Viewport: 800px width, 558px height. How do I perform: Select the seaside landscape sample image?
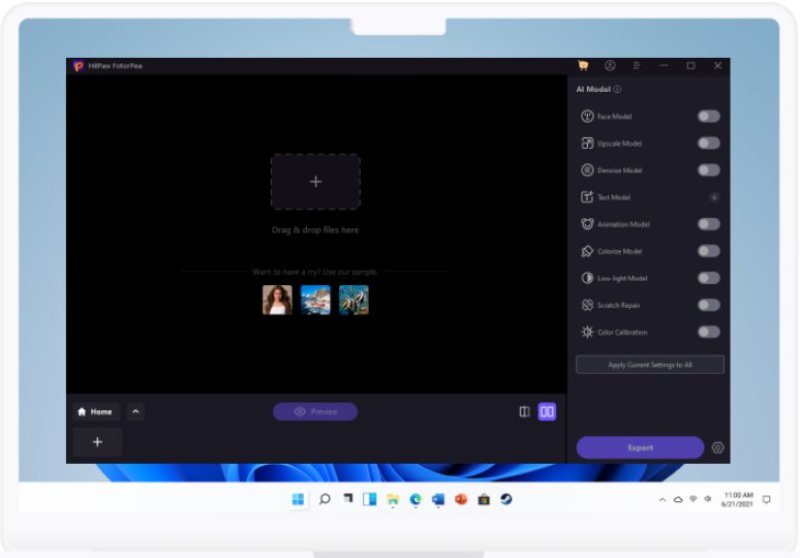(x=315, y=300)
